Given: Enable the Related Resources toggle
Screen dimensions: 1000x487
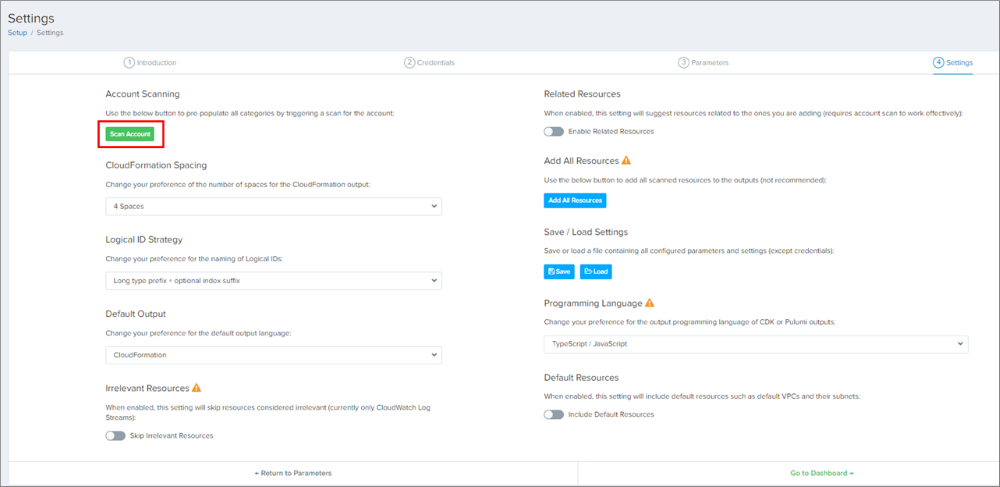Looking at the screenshot, I should pyautogui.click(x=554, y=131).
